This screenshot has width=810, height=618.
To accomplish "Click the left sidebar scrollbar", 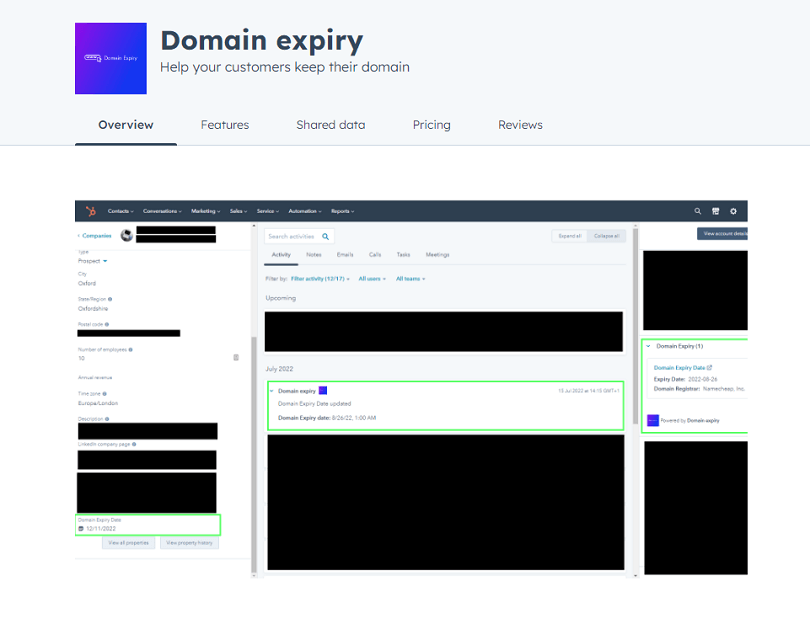I will pos(254,455).
